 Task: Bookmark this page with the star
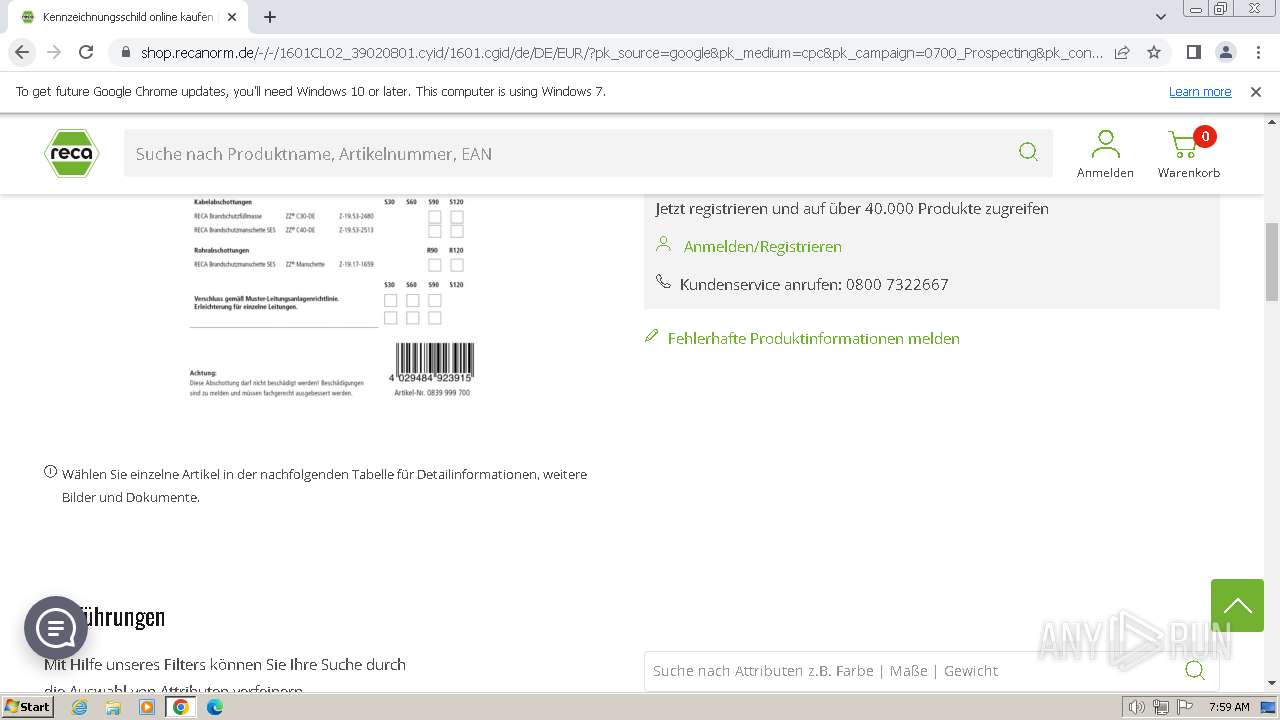[1154, 52]
